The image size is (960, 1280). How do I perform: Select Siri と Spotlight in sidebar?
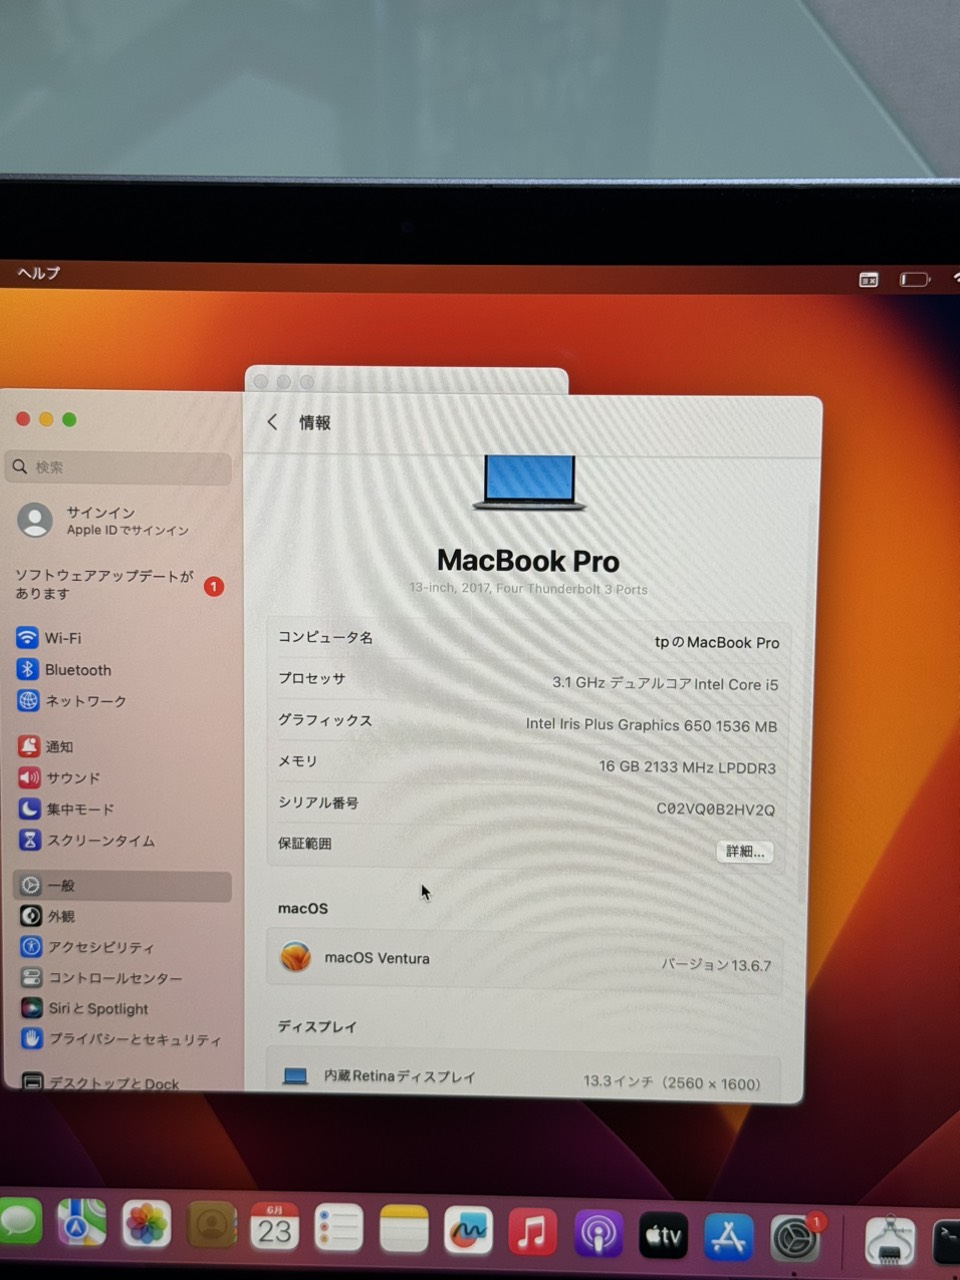point(97,1008)
